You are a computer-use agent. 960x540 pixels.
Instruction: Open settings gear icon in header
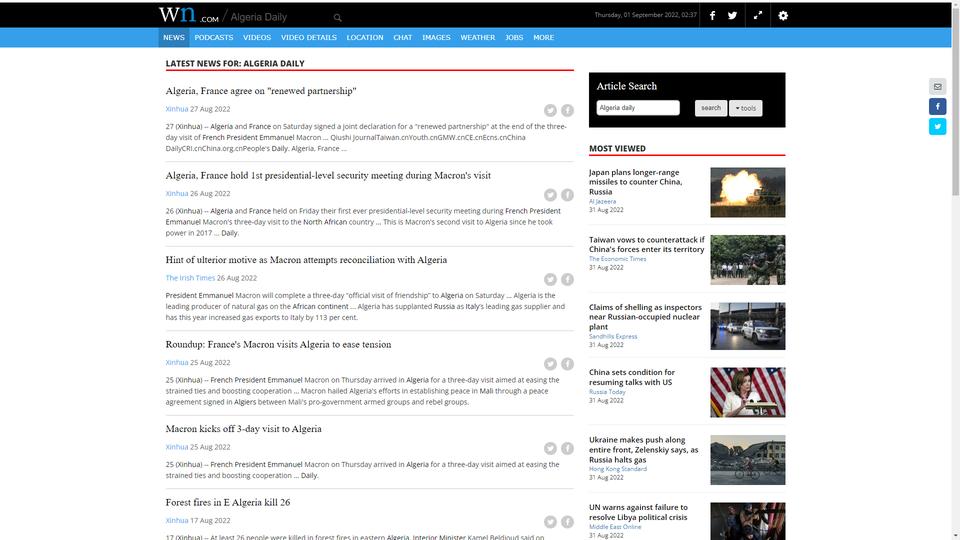[783, 15]
